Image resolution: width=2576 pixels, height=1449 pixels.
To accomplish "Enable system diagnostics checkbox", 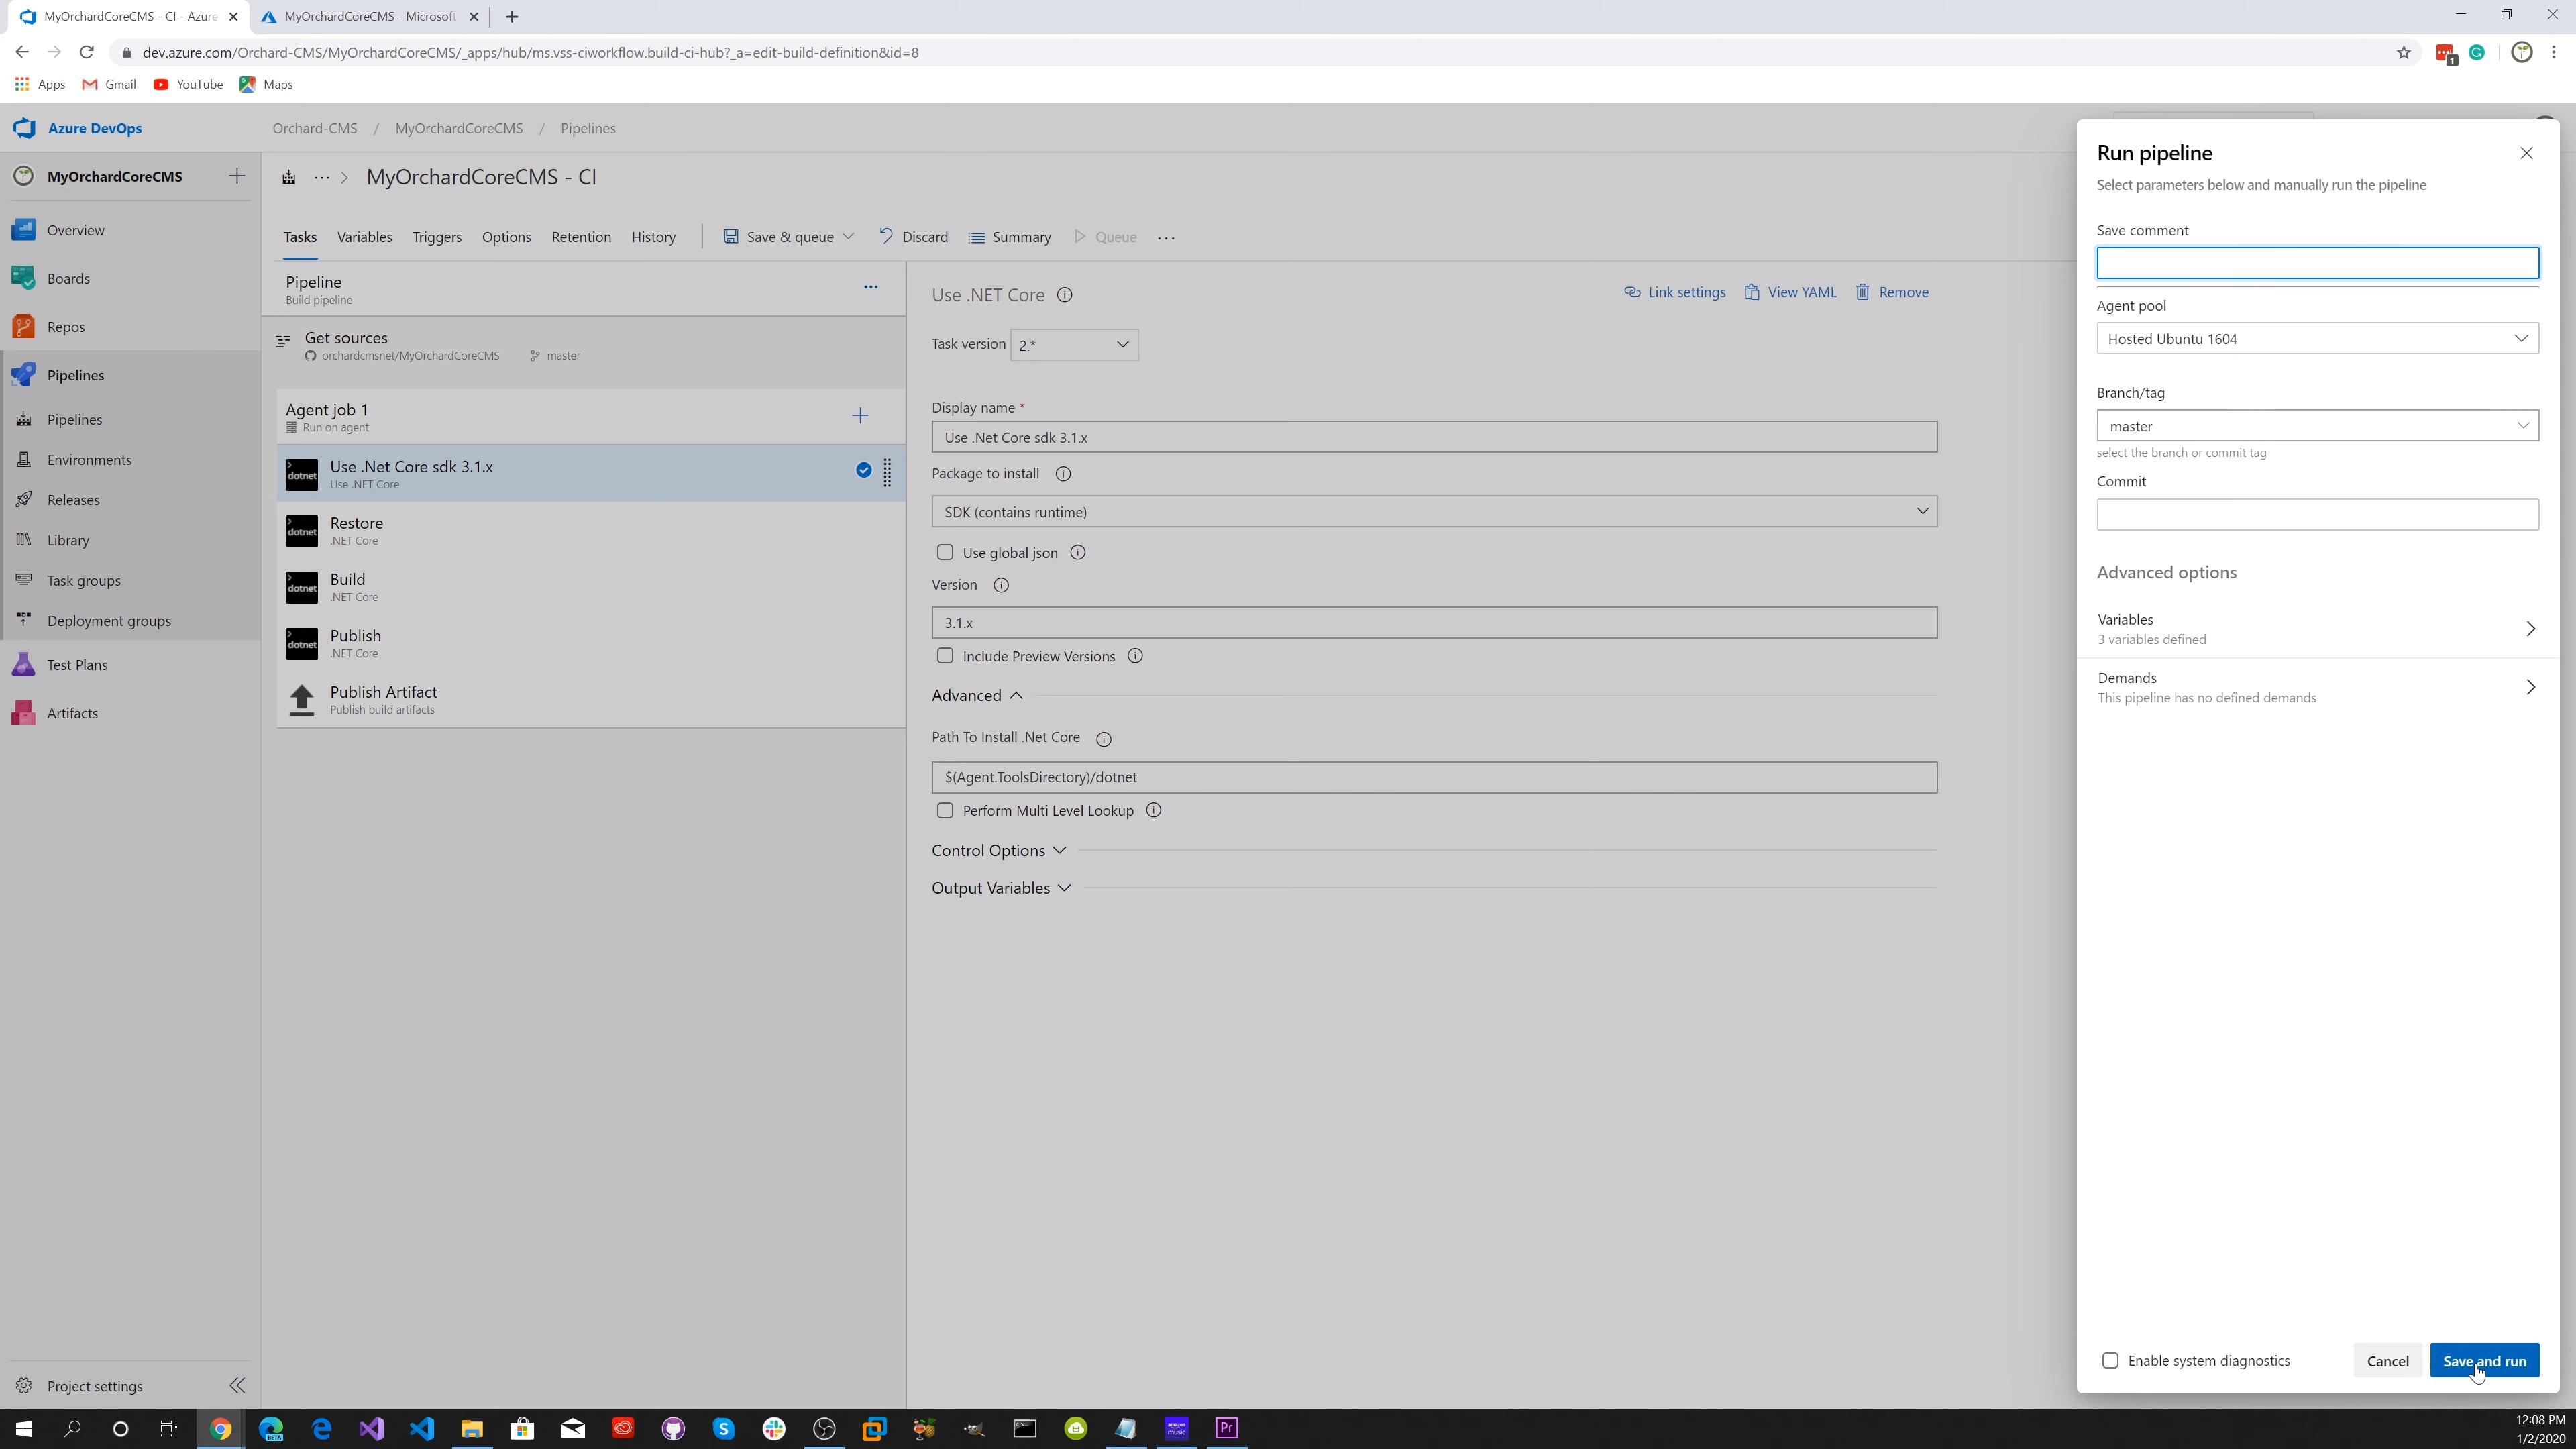I will (2110, 1361).
